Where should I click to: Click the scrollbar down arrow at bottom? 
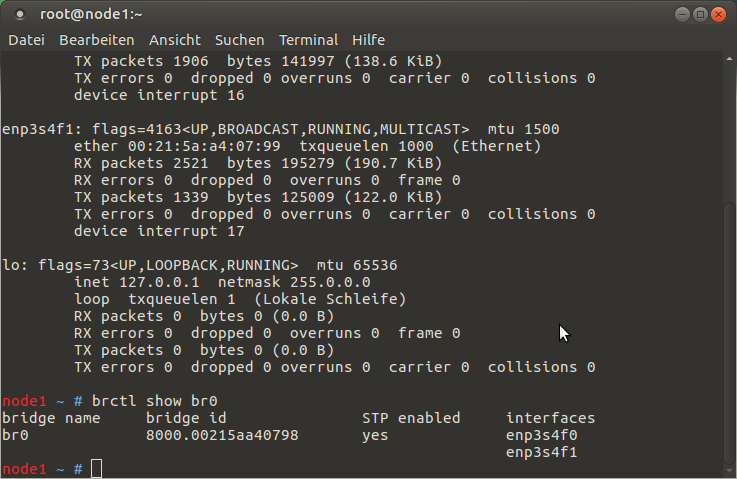click(x=729, y=471)
